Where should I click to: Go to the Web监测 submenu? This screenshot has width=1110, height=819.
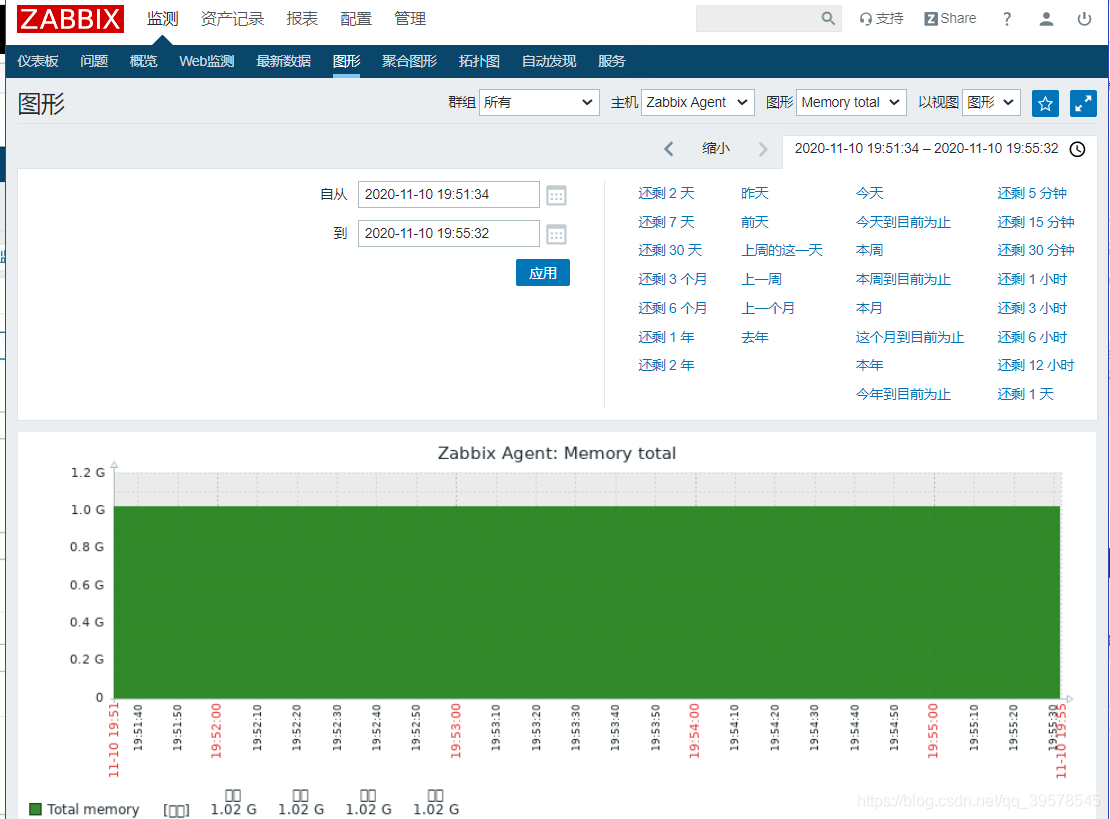(207, 62)
